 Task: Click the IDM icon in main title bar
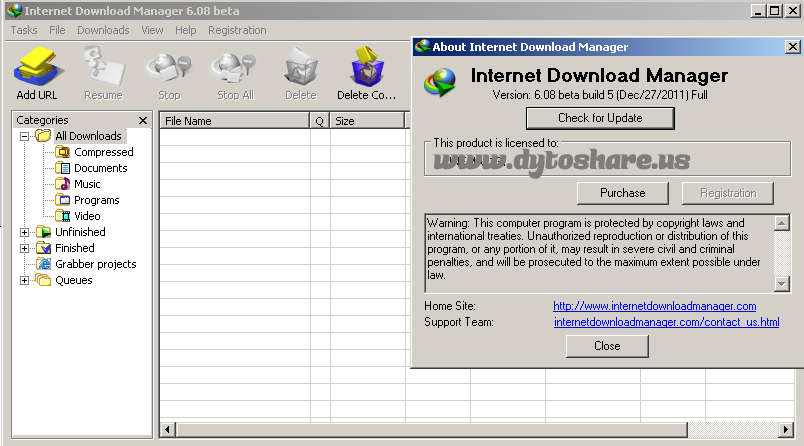pyautogui.click(x=14, y=10)
